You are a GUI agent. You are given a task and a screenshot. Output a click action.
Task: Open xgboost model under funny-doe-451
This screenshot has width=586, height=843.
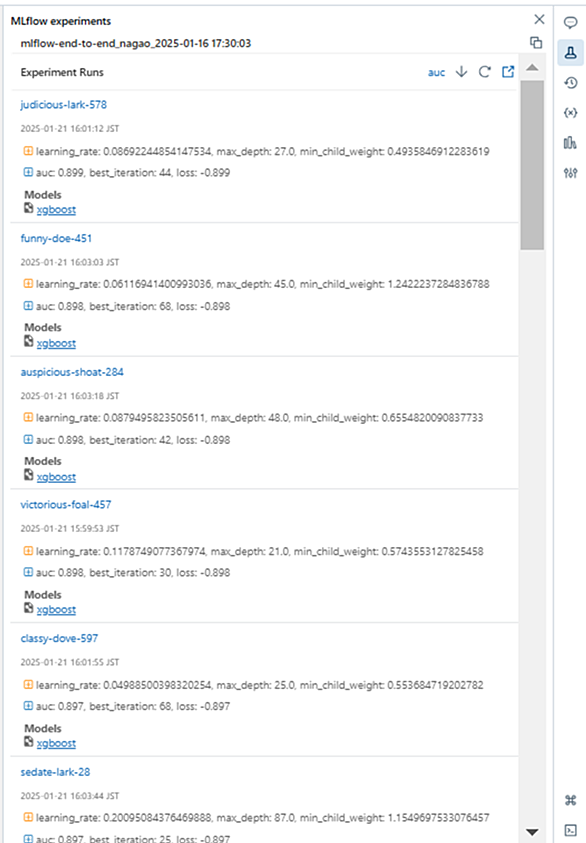[56, 344]
